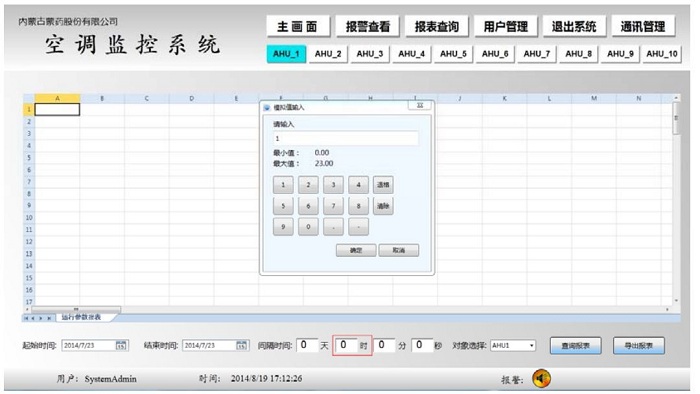
Task: Click the 导出报表 export report button
Action: click(x=638, y=346)
